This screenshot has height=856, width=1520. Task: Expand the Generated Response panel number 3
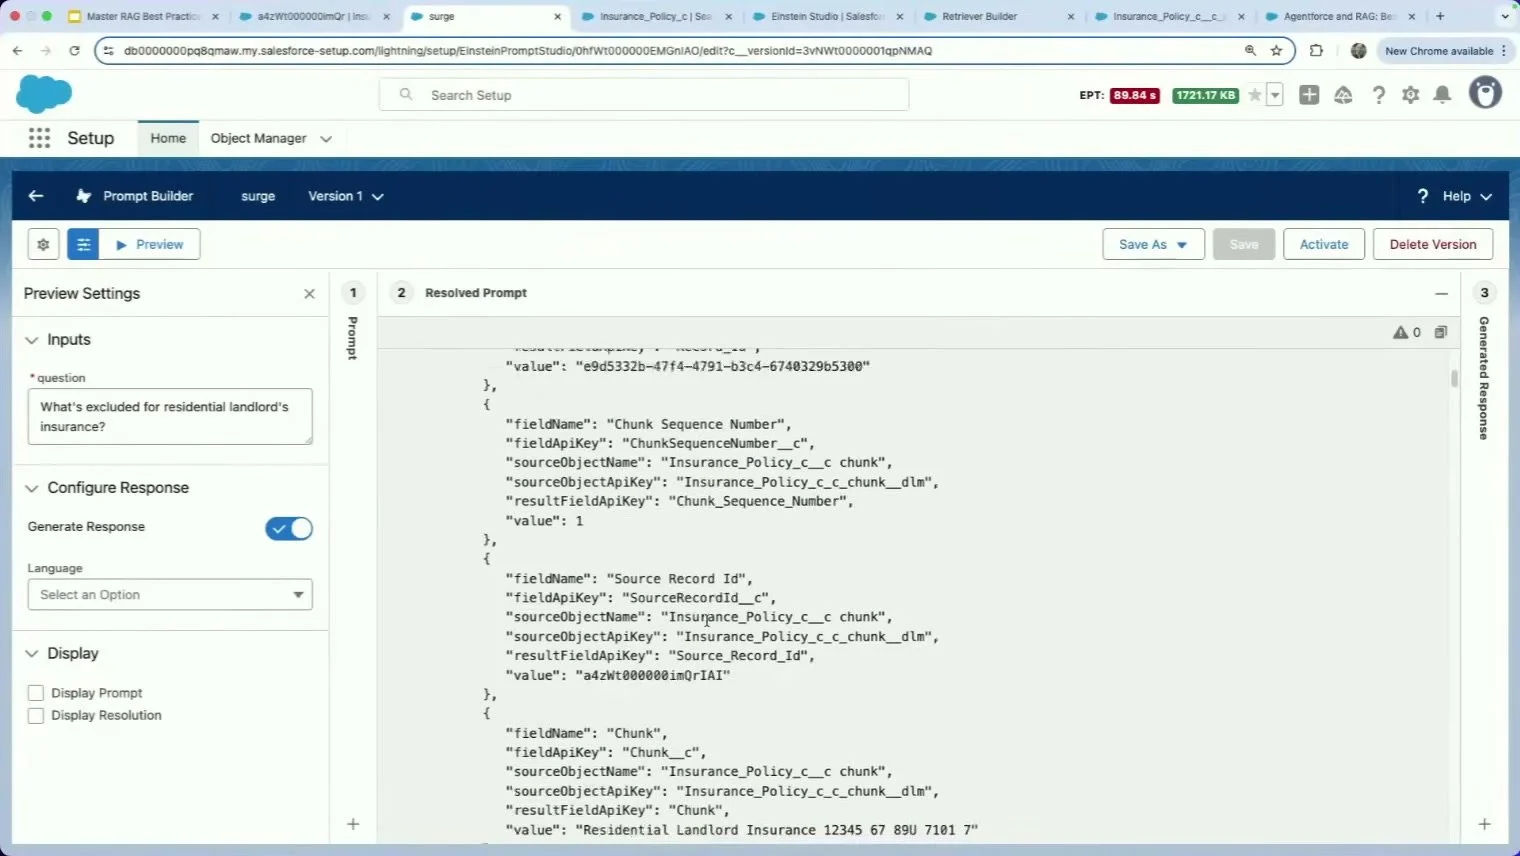coord(1484,293)
